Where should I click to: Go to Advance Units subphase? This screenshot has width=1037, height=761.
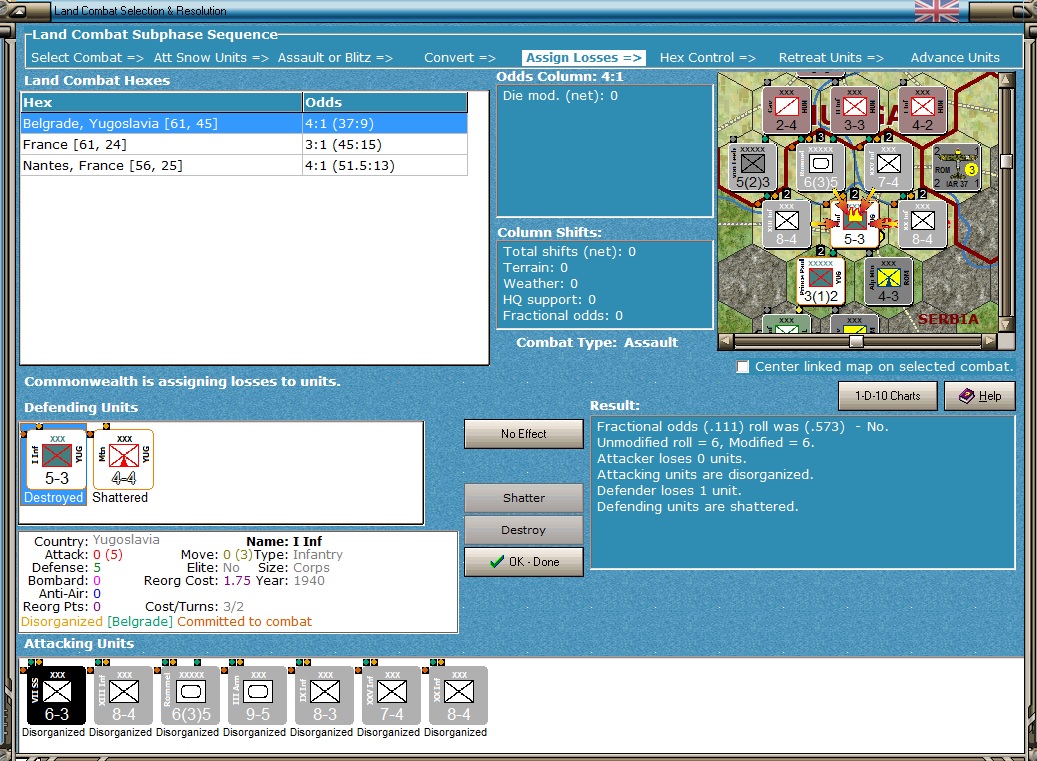pos(955,58)
